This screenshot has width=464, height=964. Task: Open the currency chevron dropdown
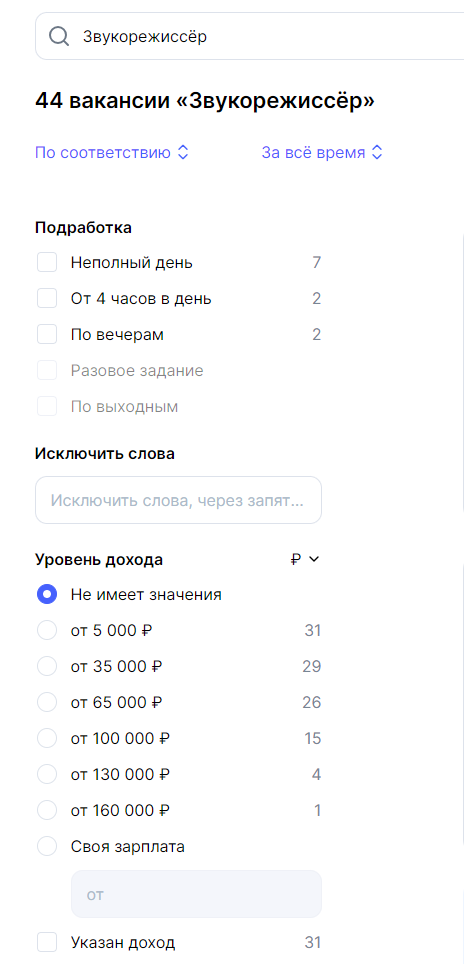point(314,559)
